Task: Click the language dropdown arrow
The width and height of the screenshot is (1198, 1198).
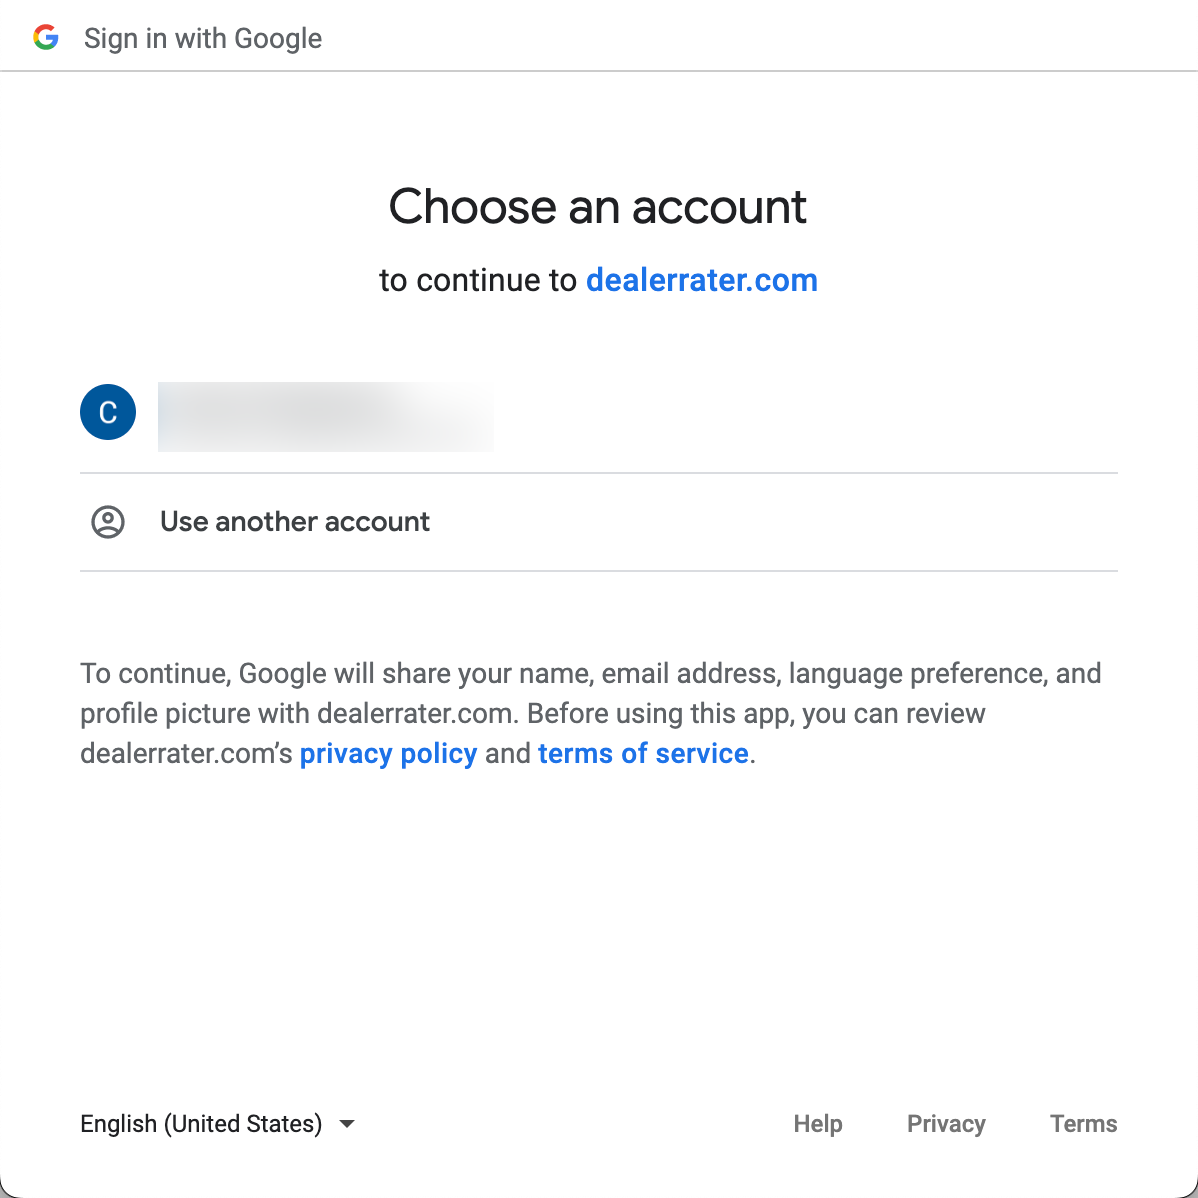Action: tap(347, 1124)
